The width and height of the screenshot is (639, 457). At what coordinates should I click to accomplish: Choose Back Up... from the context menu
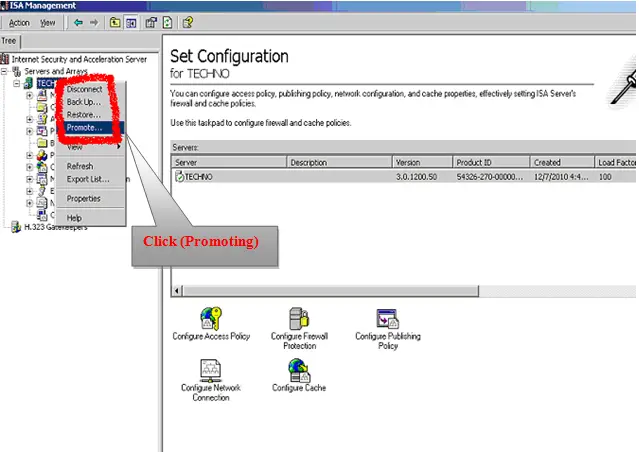84,102
